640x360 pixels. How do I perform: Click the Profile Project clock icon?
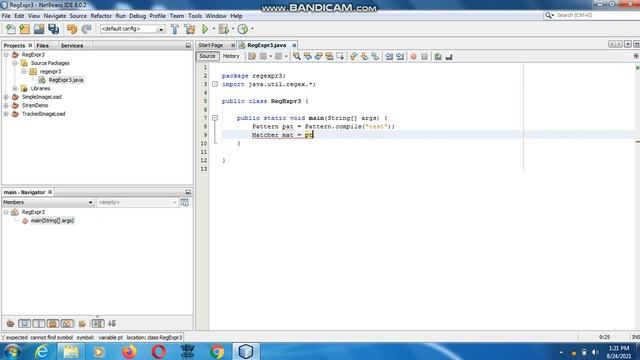243,29
